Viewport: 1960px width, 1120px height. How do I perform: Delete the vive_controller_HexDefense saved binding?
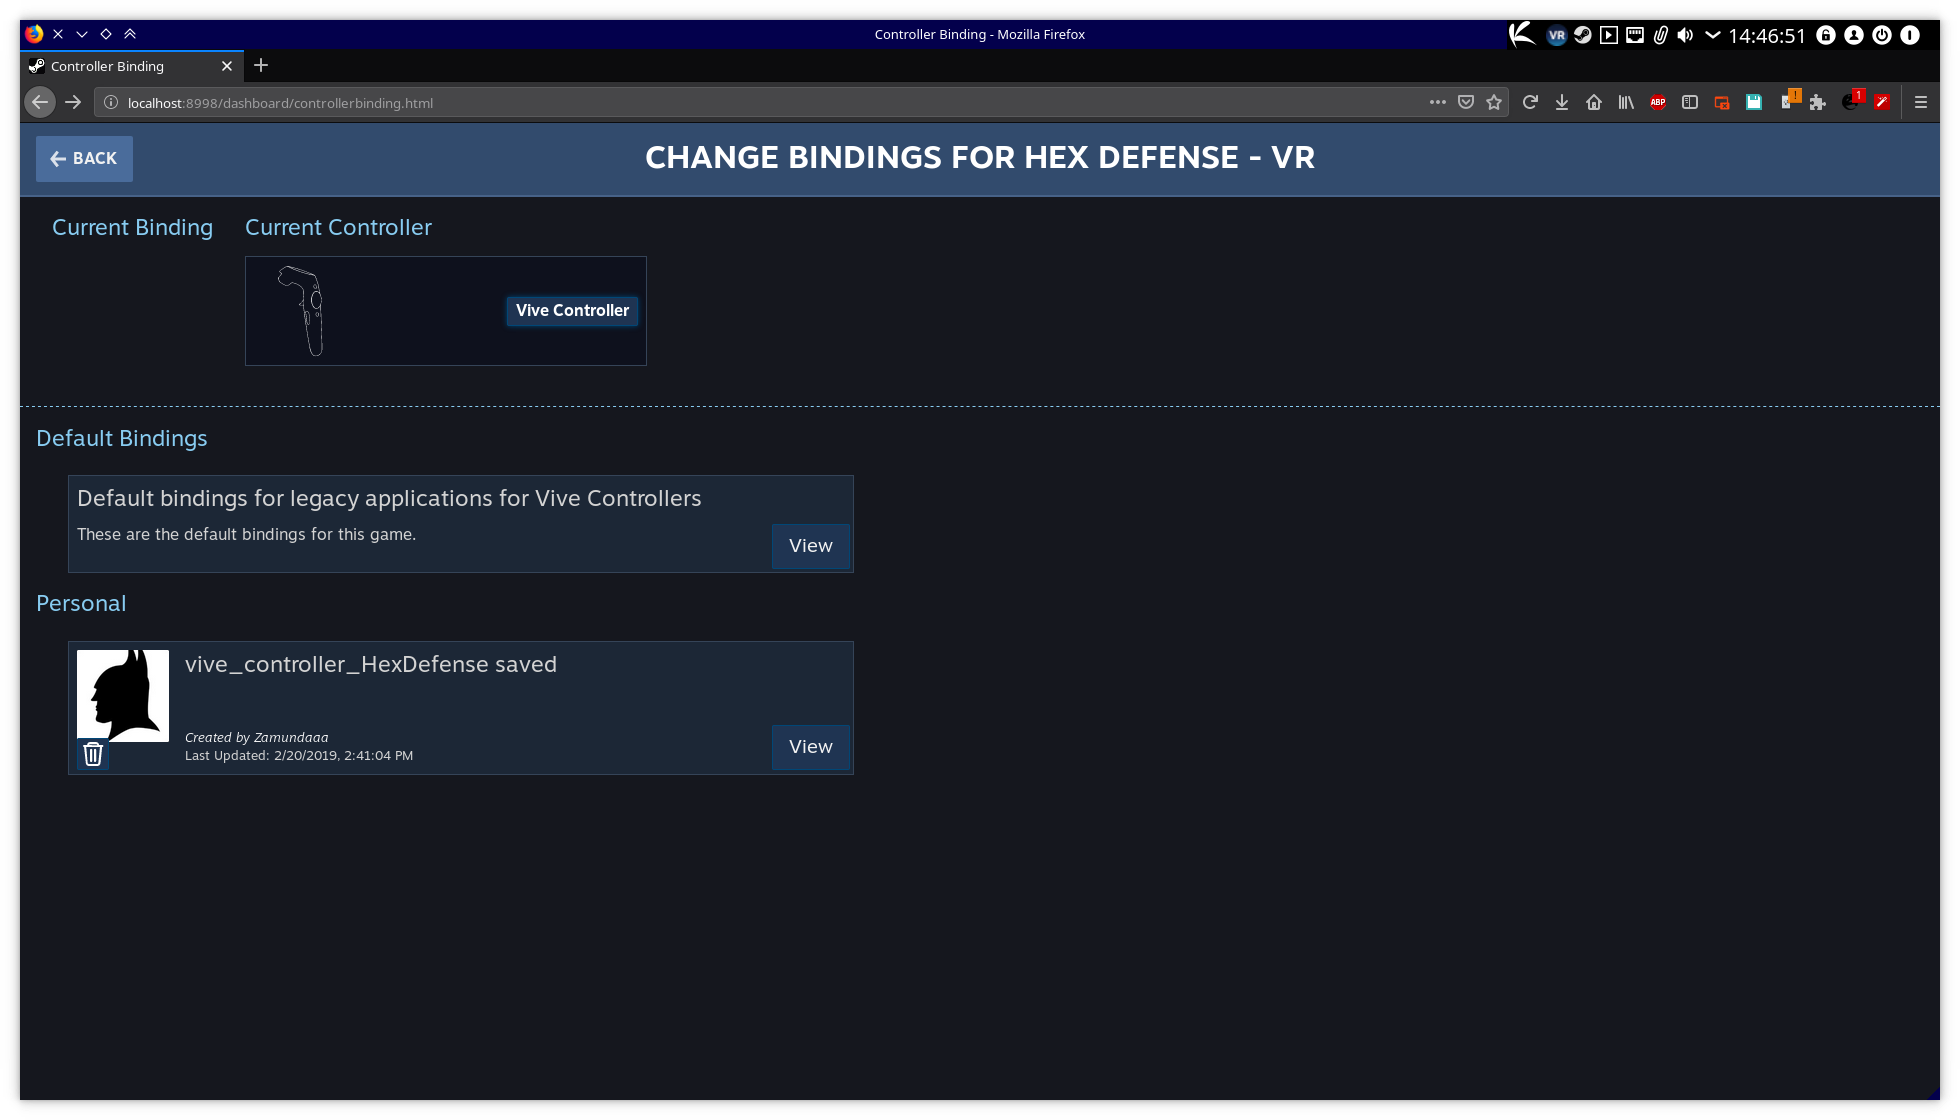tap(93, 754)
